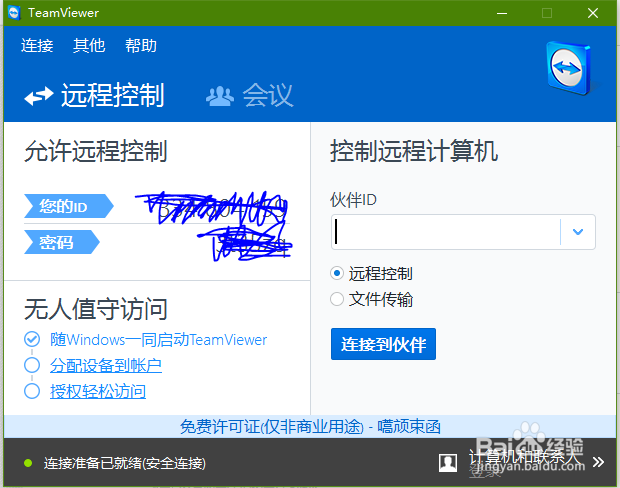Open the 其他 menu
This screenshot has height=488, width=620.
(x=89, y=45)
